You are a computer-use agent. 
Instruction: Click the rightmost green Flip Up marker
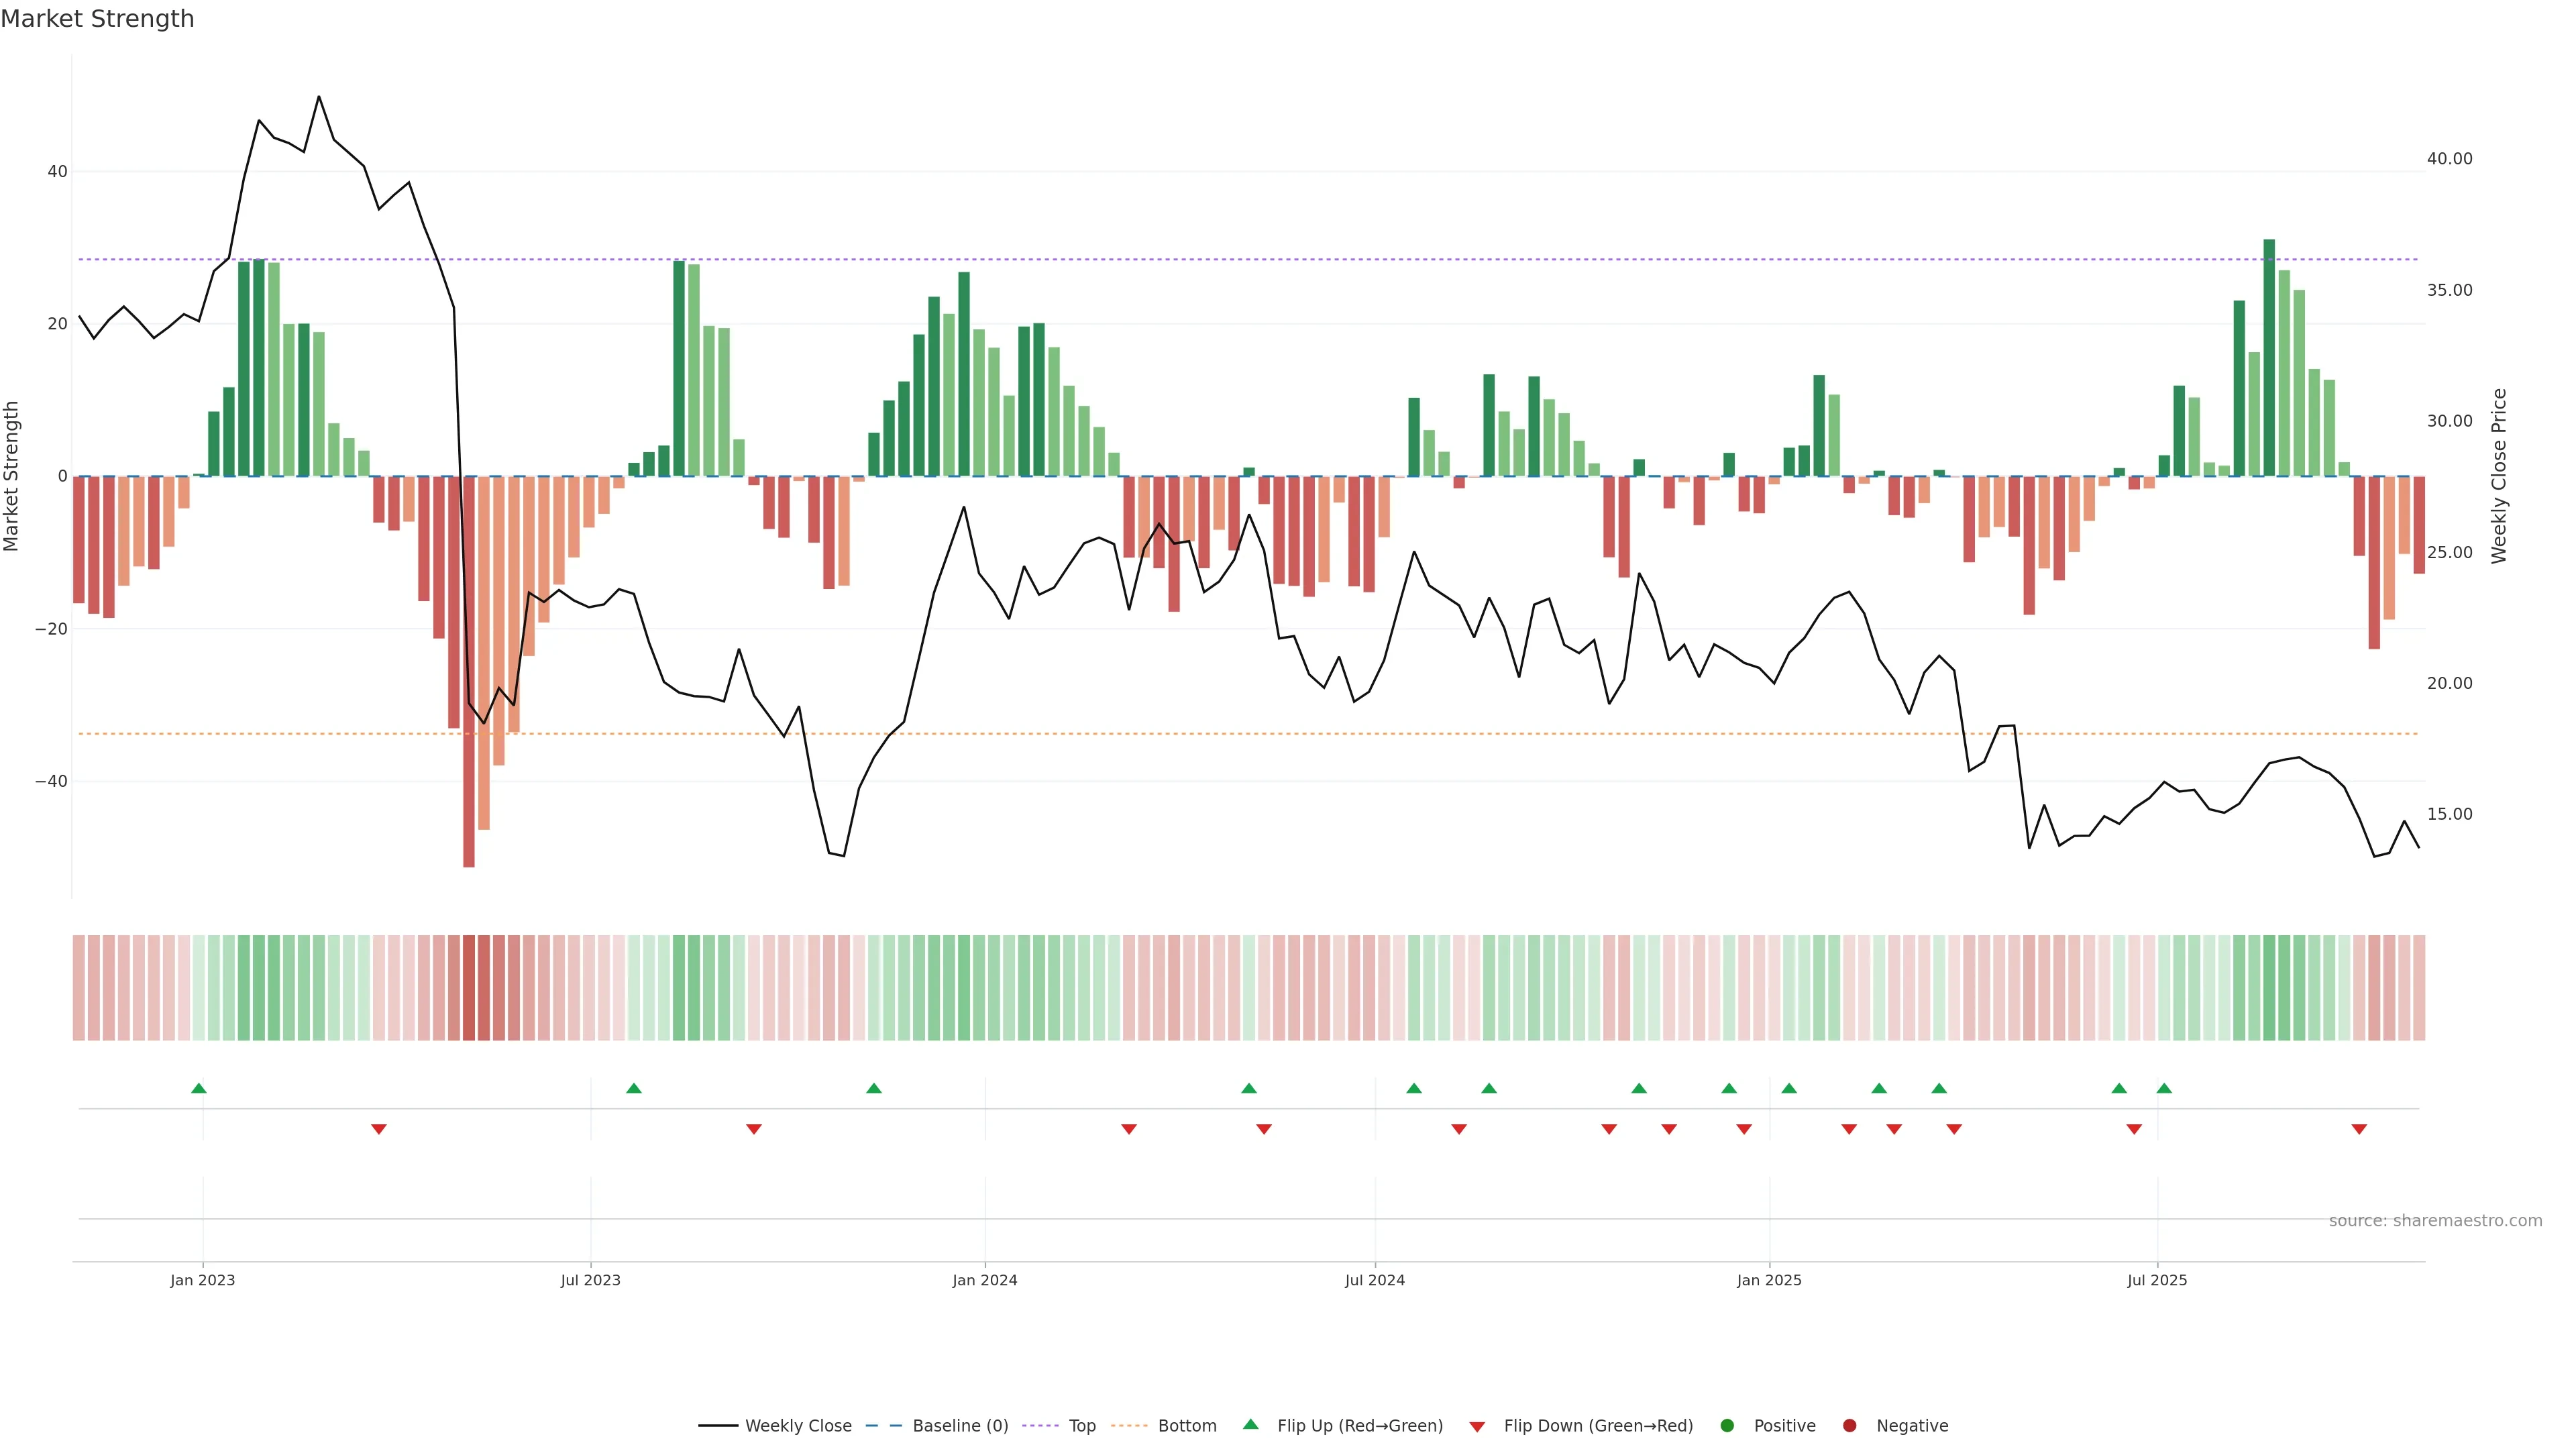(x=2164, y=1088)
